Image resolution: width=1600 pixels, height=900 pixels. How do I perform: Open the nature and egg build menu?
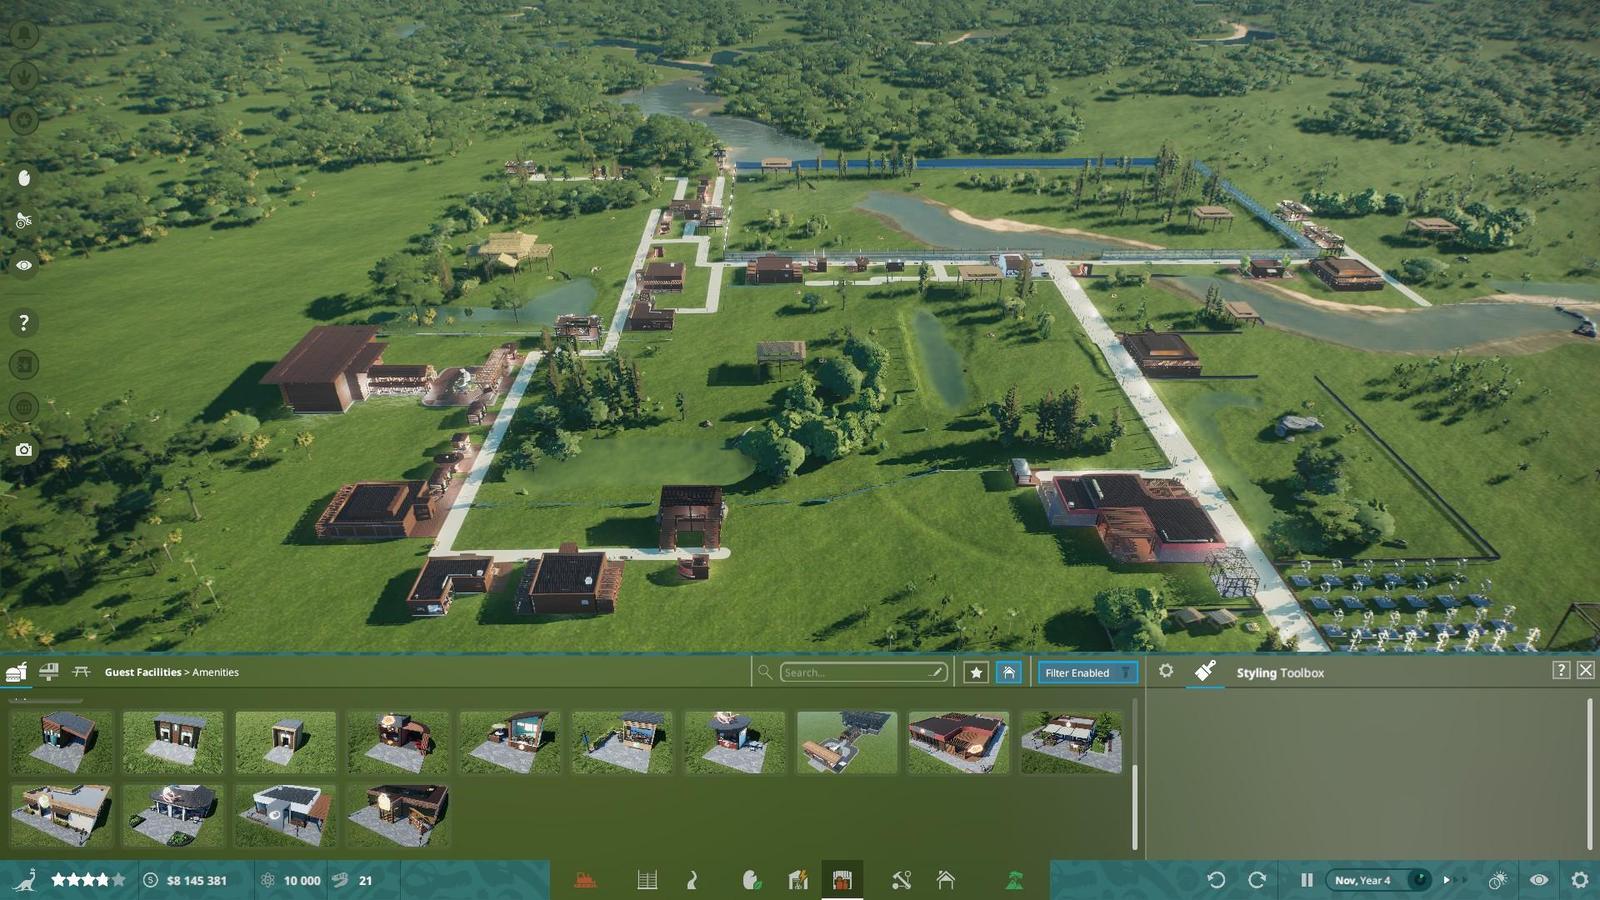(751, 880)
